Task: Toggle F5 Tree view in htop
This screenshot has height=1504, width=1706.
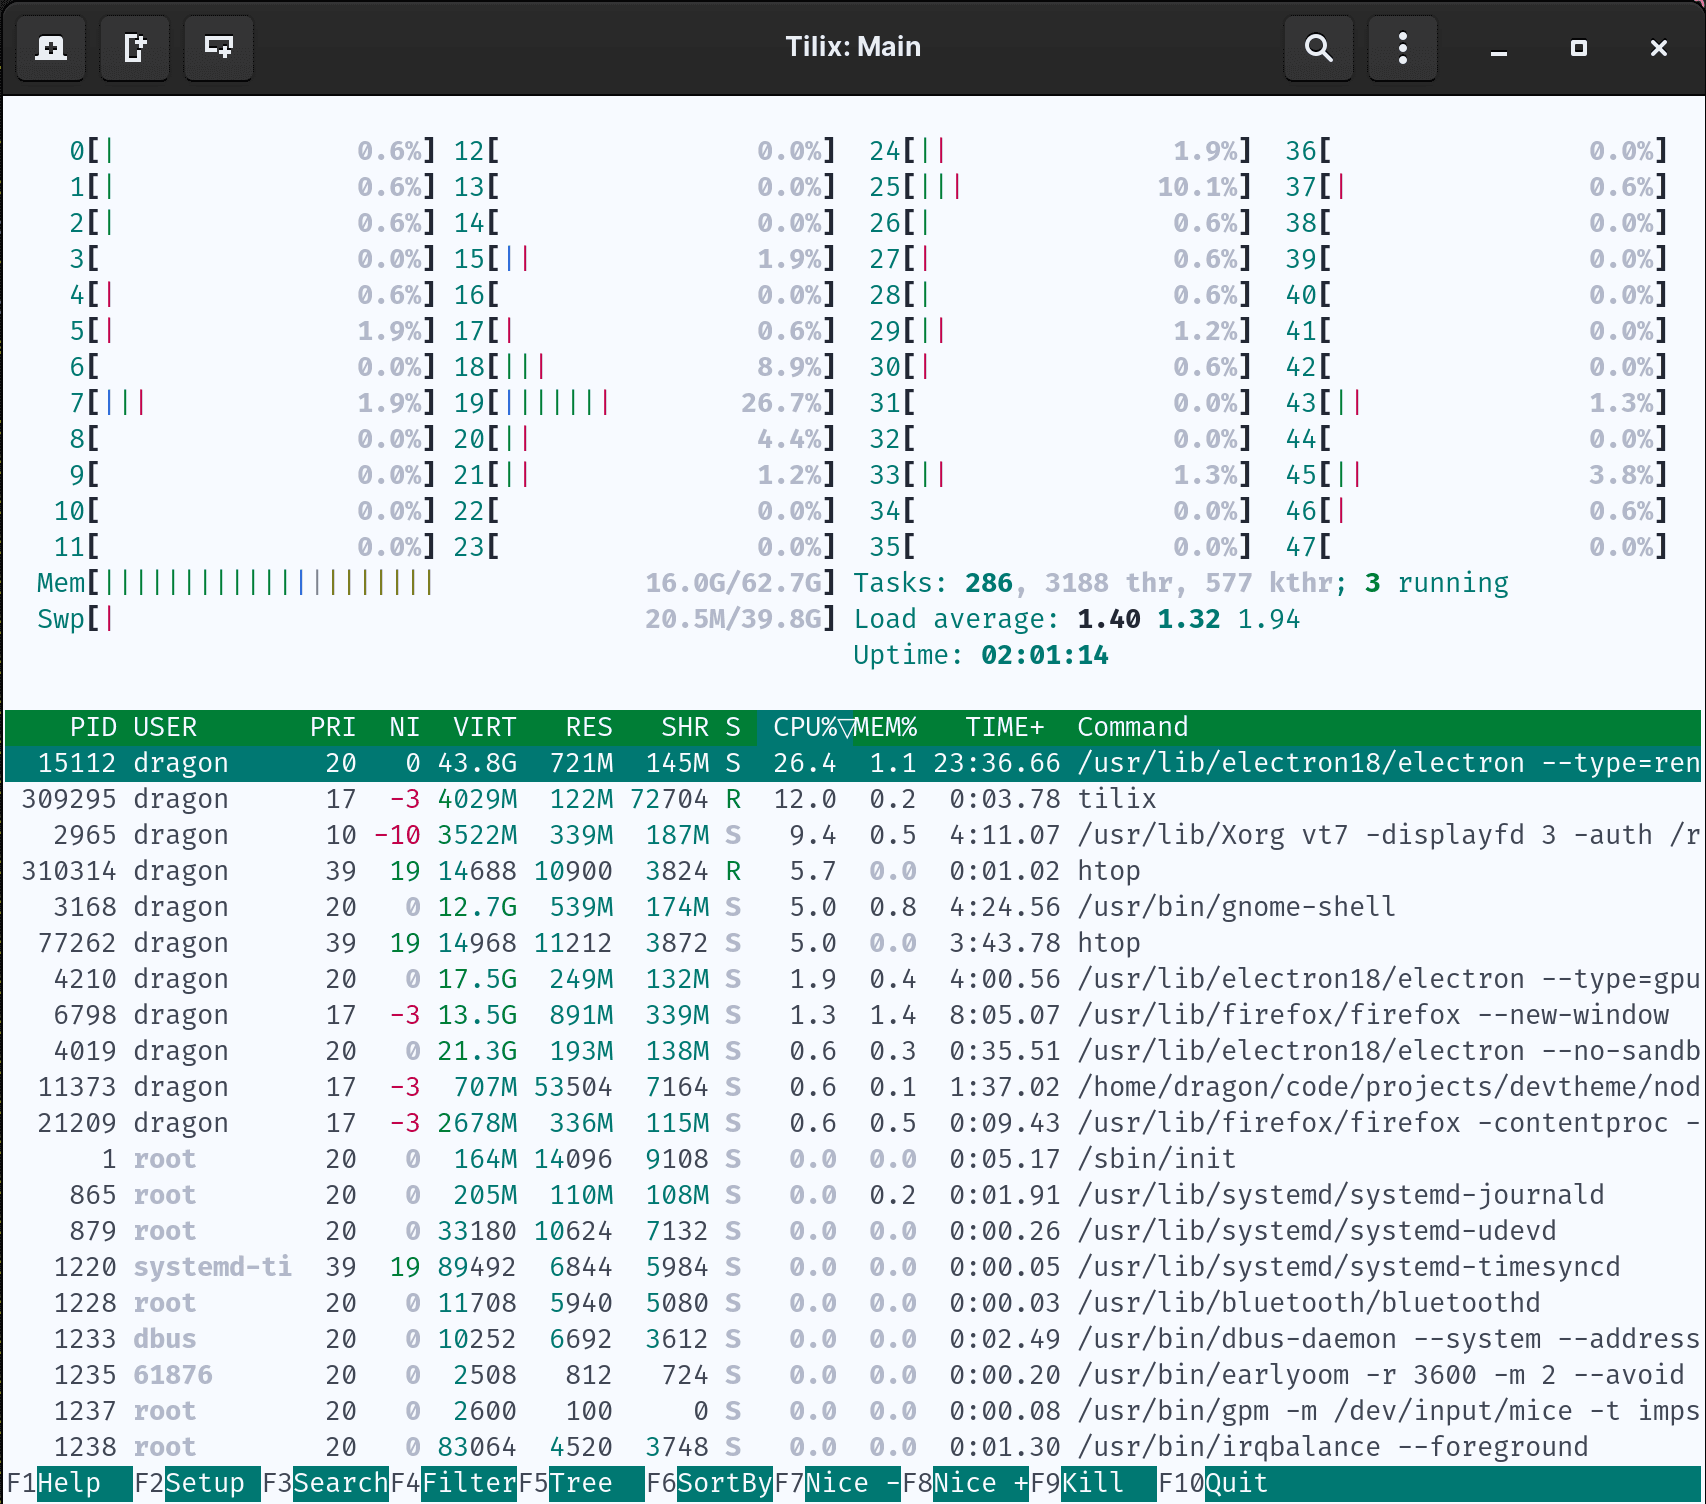Action: [x=580, y=1483]
